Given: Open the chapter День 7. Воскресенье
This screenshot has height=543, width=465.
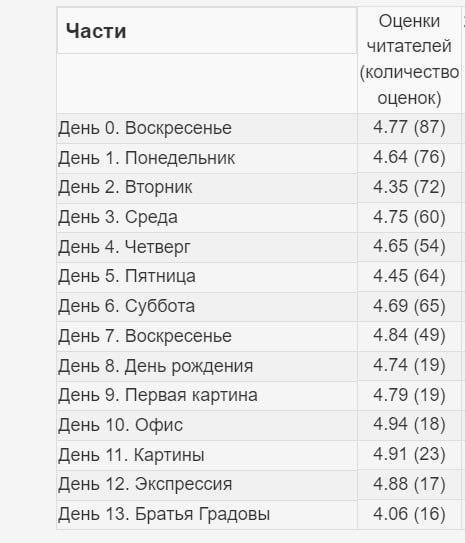Looking at the screenshot, I should point(145,336).
